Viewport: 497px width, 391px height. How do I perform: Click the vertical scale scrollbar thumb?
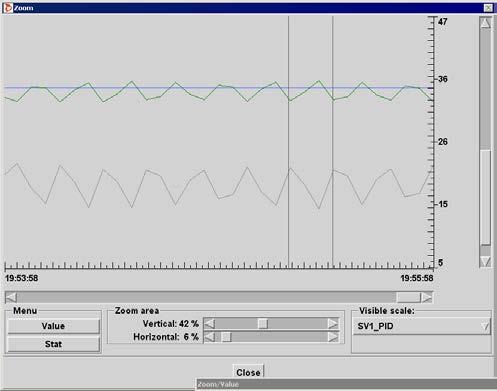(x=485, y=198)
